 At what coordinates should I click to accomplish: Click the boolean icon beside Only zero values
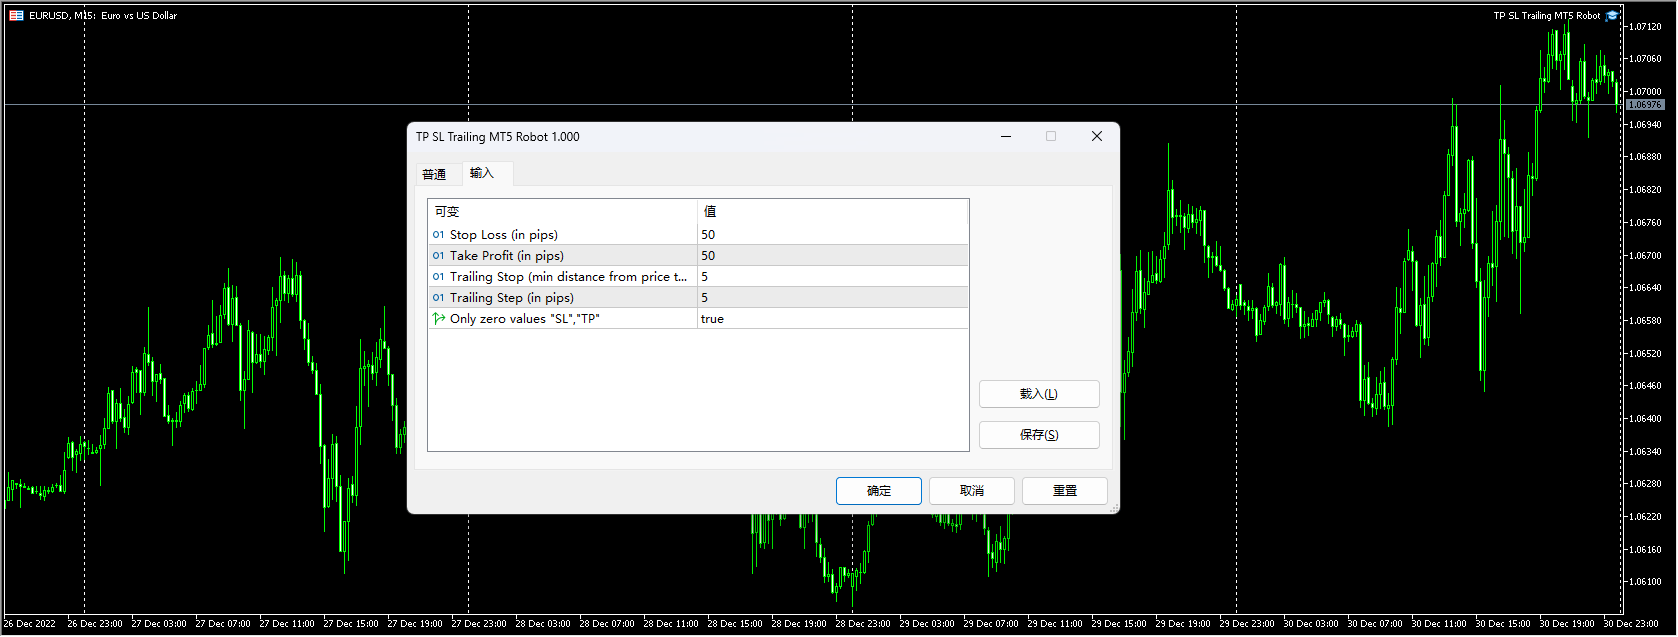click(x=438, y=319)
